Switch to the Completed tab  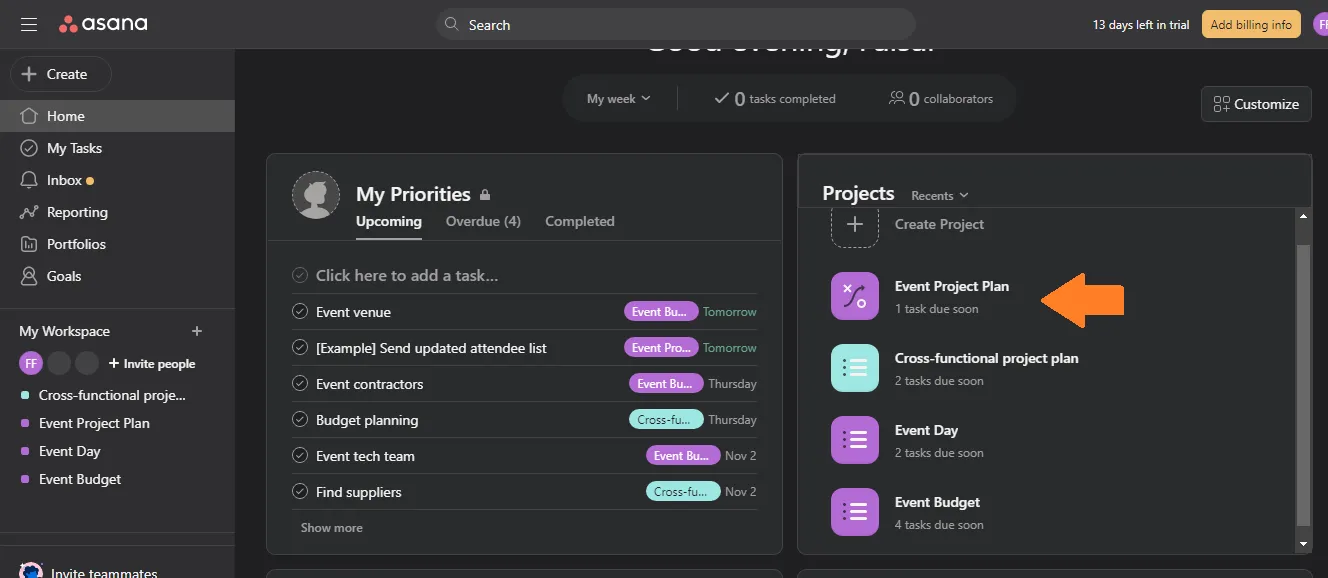pos(580,221)
